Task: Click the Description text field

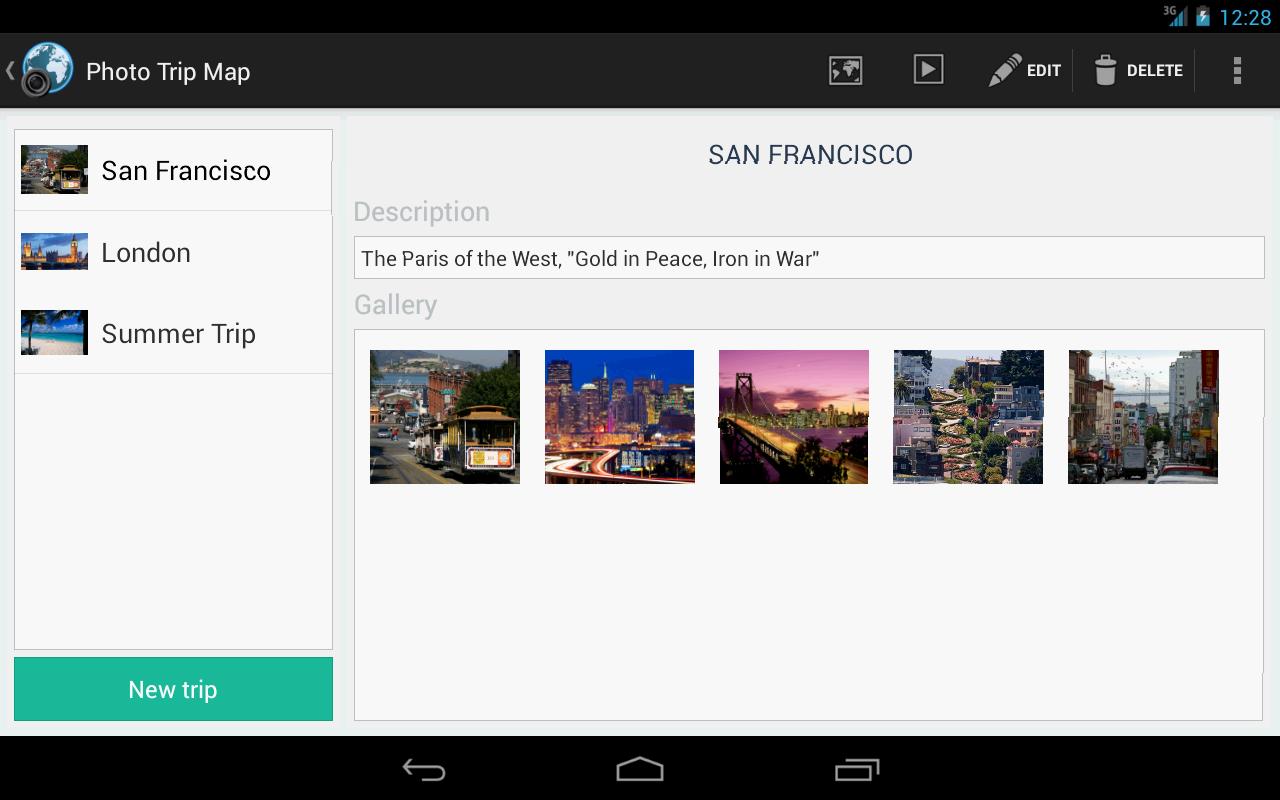Action: [809, 258]
